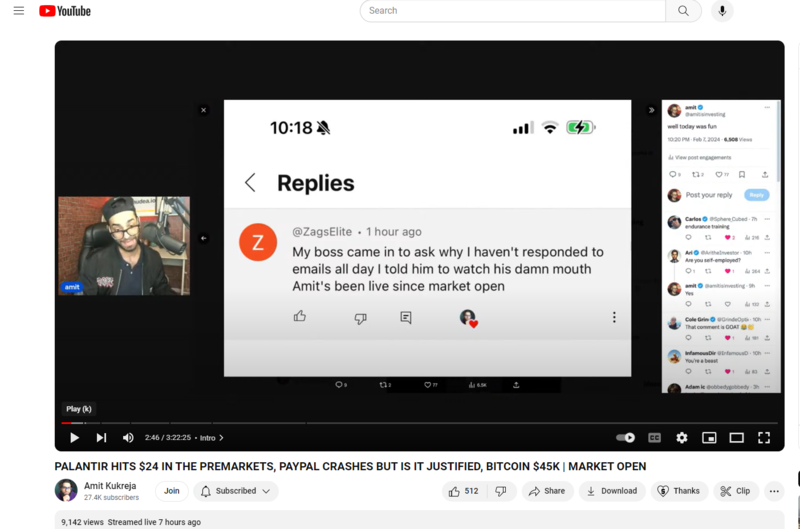800x529 pixels.
Task: Download the video
Action: coord(612,491)
